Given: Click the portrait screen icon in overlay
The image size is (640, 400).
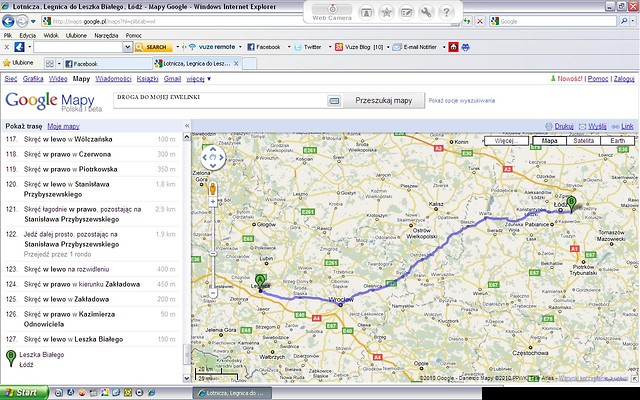Looking at the screenshot, I should pyautogui.click(x=367, y=12).
